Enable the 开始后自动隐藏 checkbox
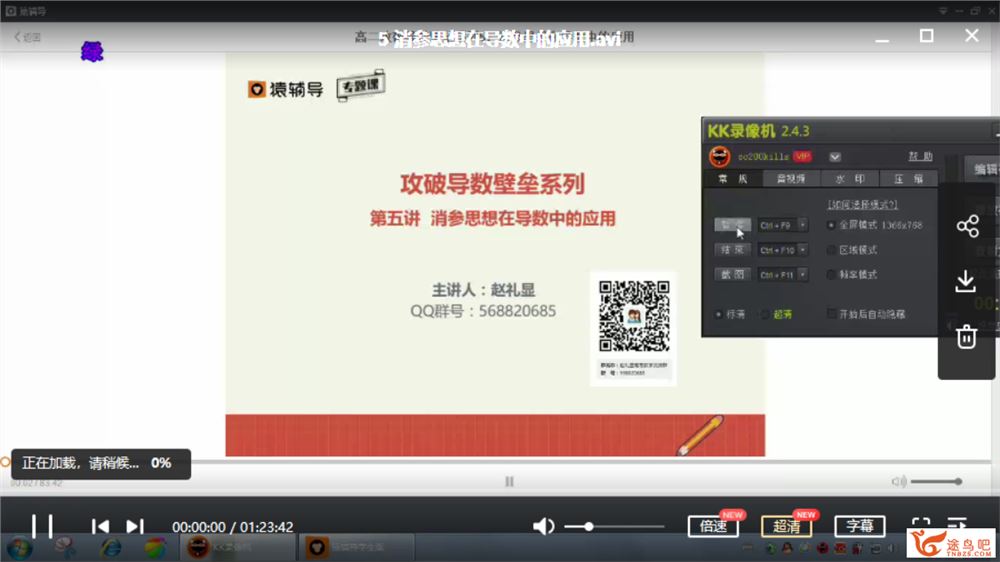This screenshot has width=1000, height=562. pyautogui.click(x=831, y=314)
